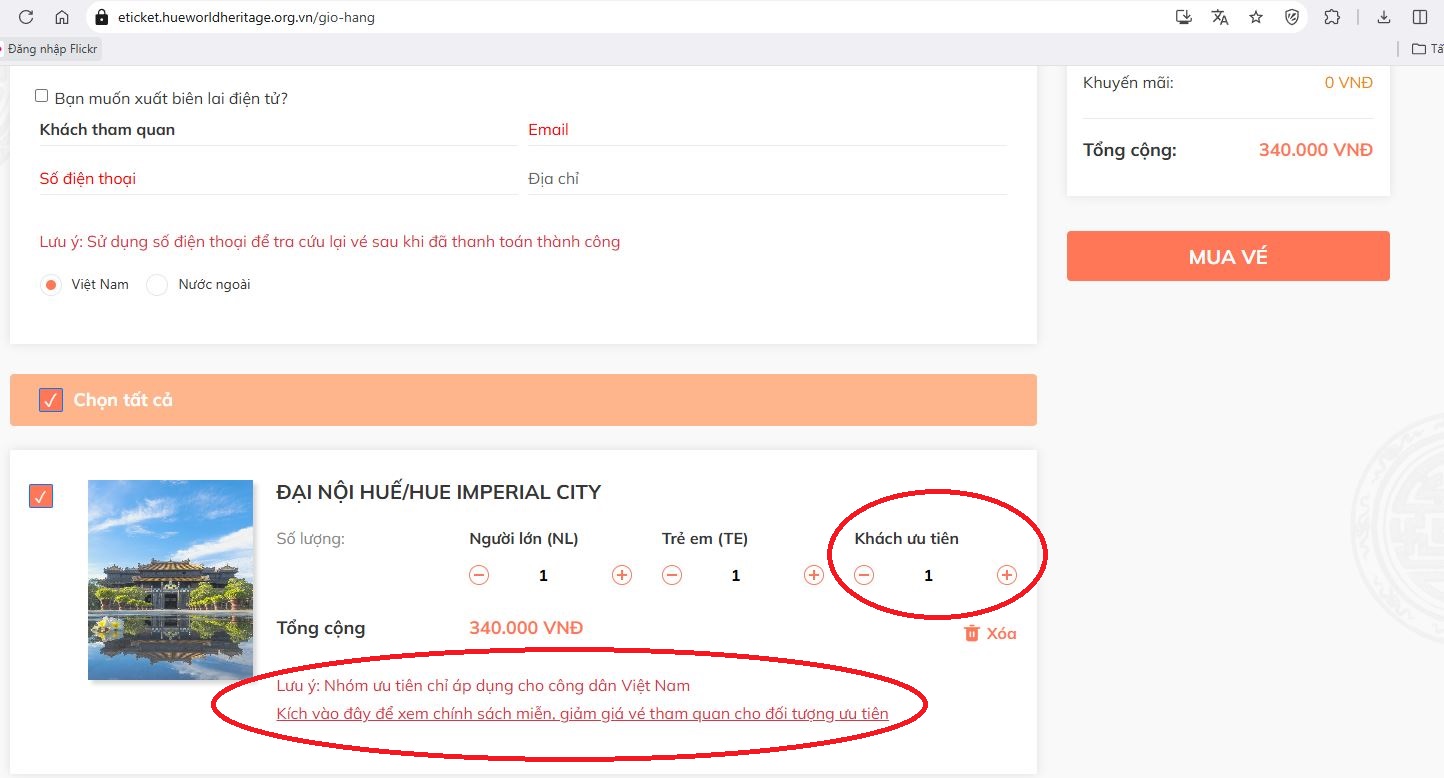The width and height of the screenshot is (1444, 778).
Task: Tick the electronic receipt checkbox
Action: [x=42, y=96]
